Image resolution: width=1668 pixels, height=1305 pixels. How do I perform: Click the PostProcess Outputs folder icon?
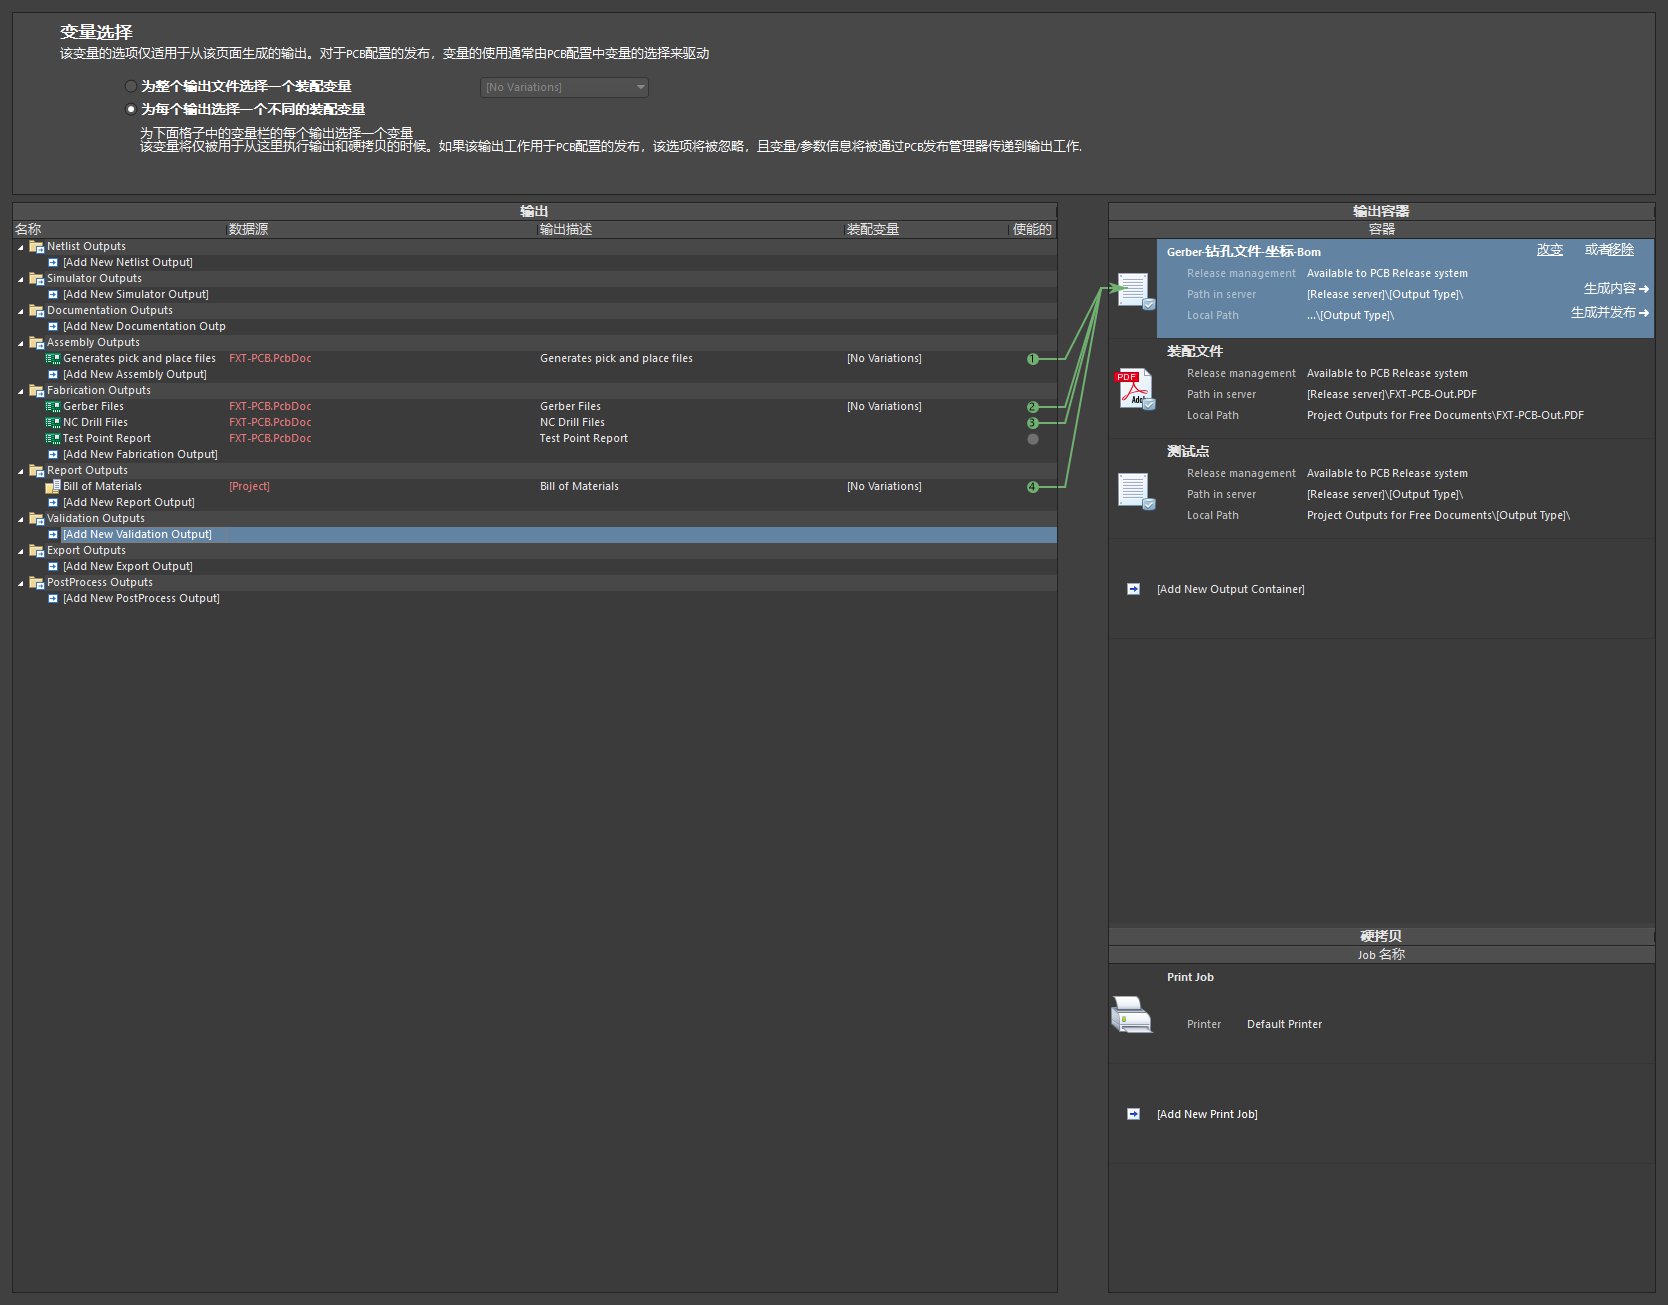point(37,582)
